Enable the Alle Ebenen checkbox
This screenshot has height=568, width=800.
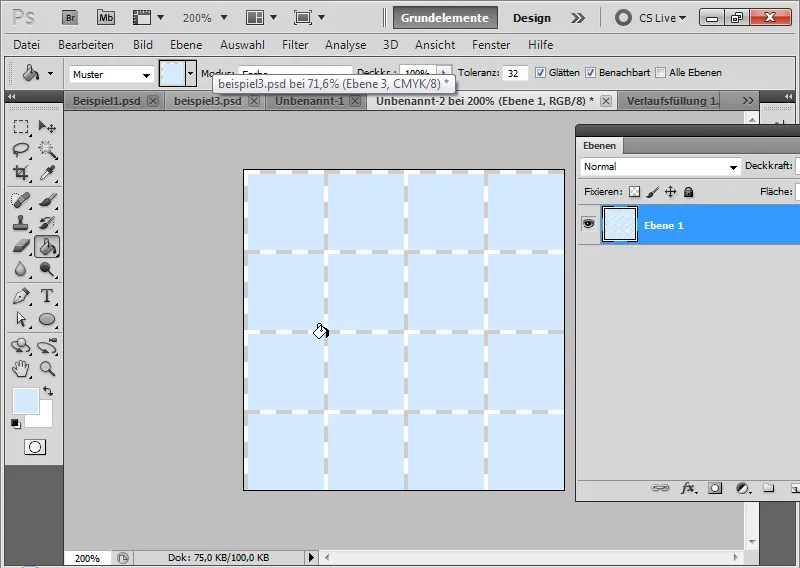click(x=660, y=73)
